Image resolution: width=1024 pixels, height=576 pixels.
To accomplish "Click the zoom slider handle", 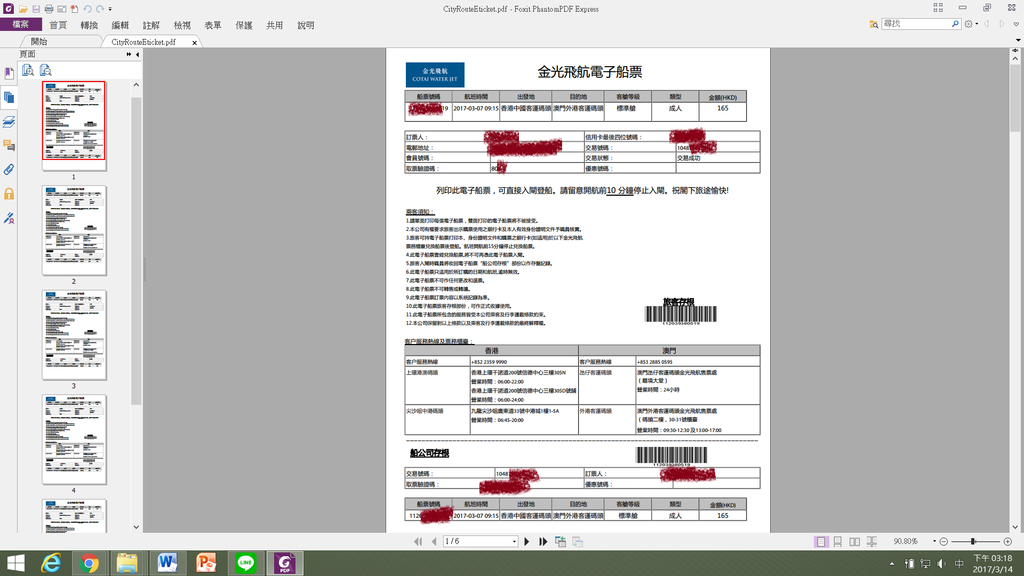I will pyautogui.click(x=973, y=541).
